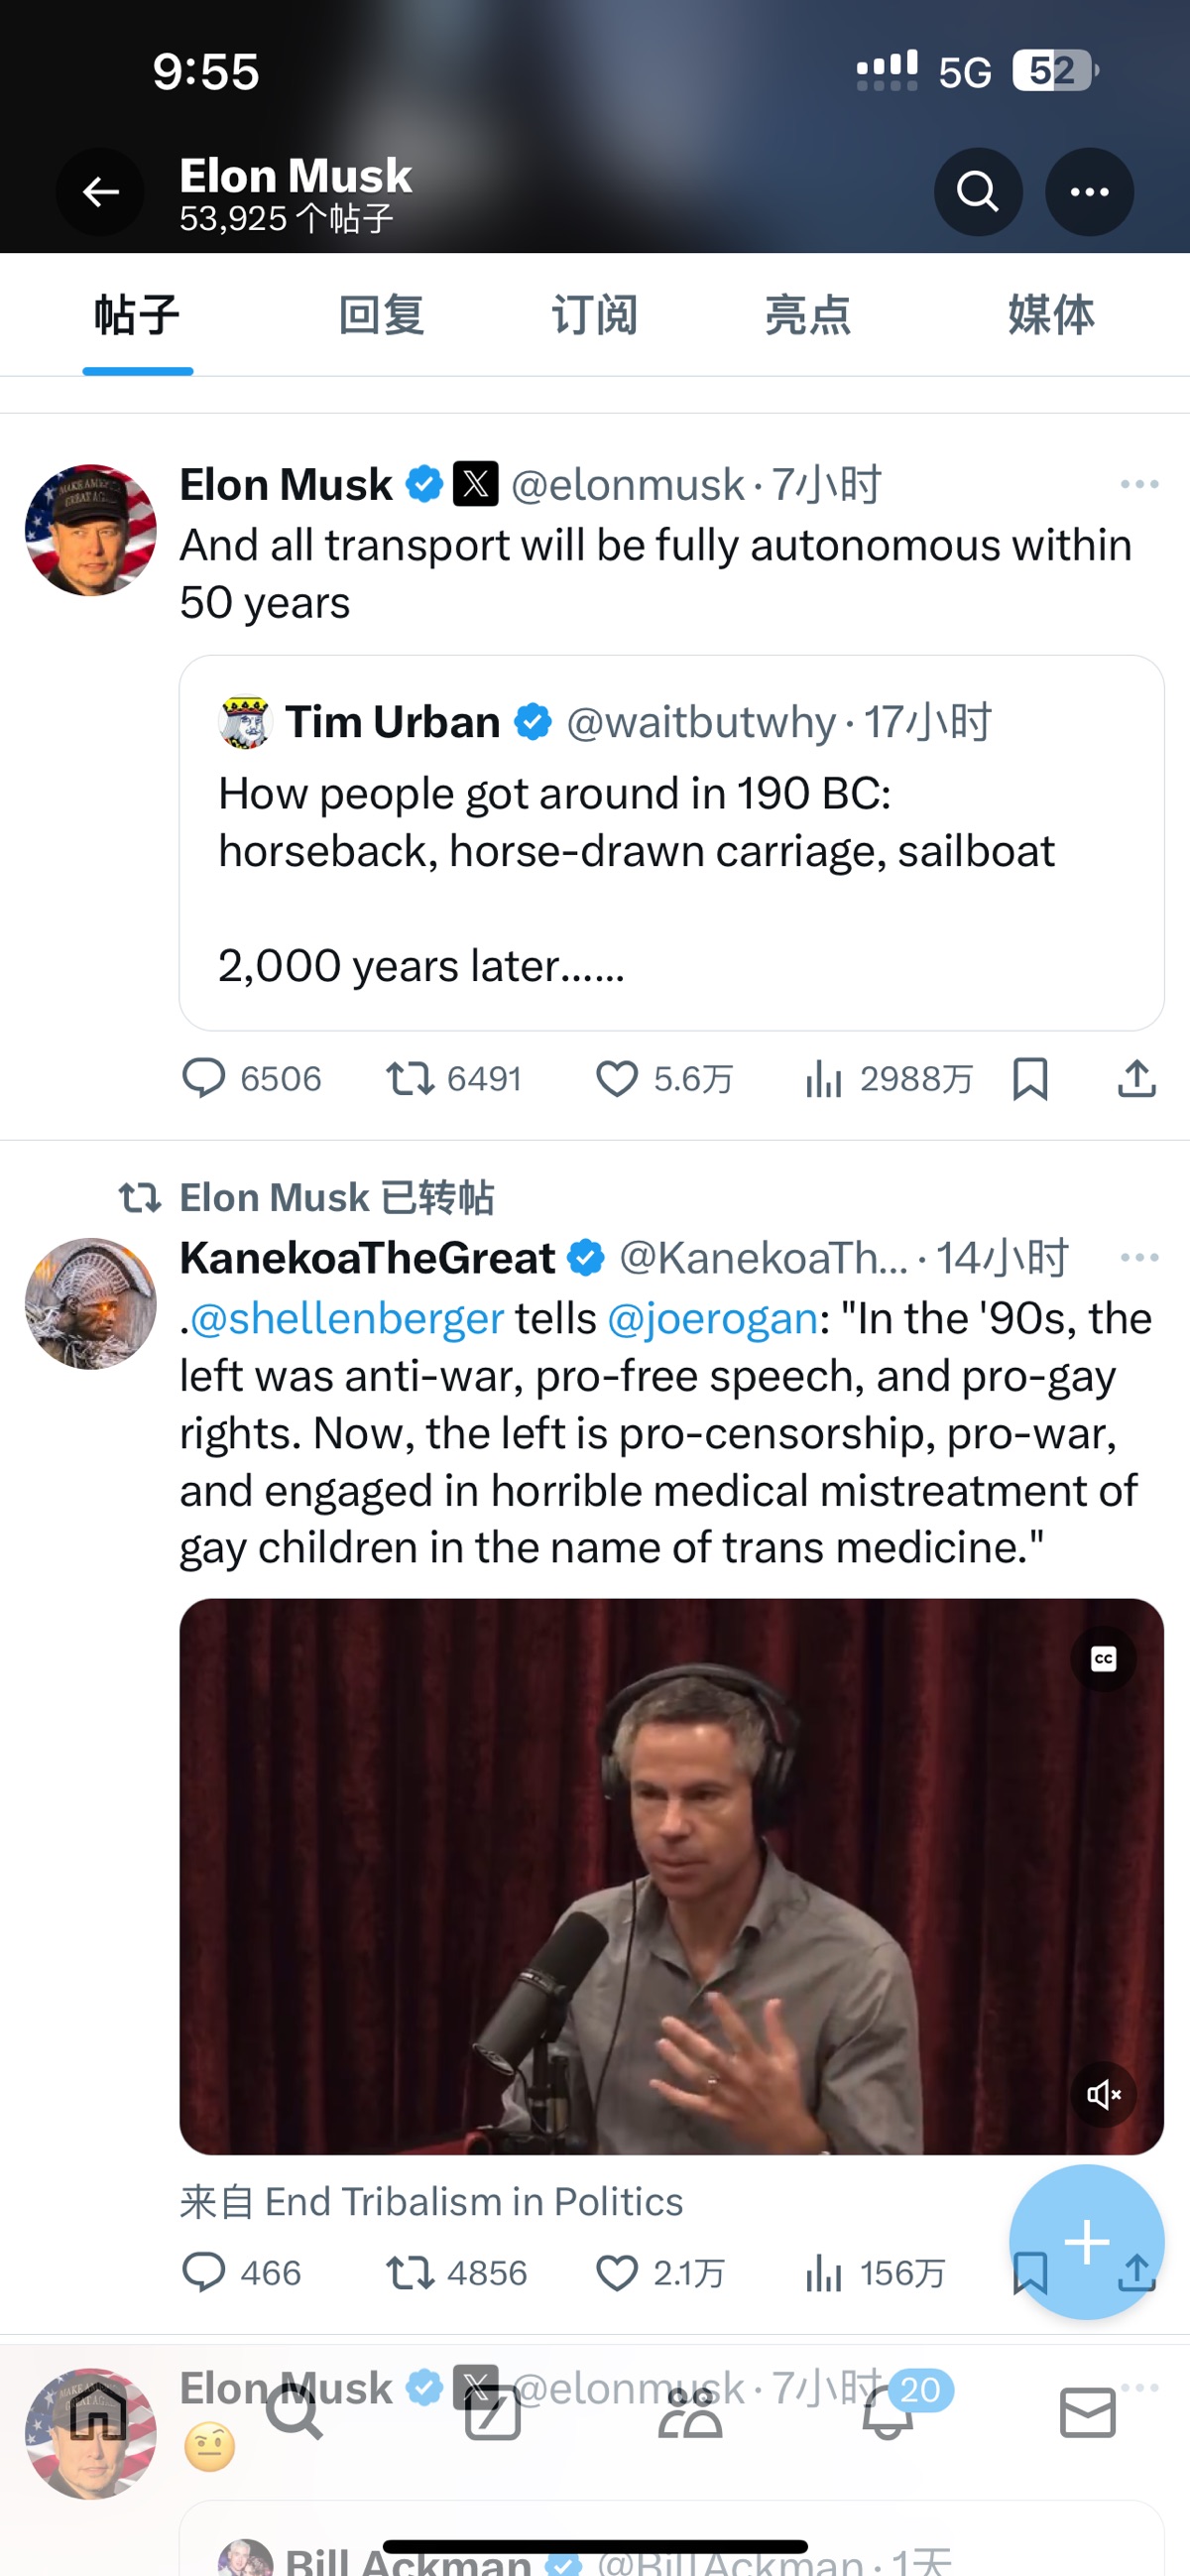Open options menu on autonomous transport post
The height and width of the screenshot is (2576, 1190).
(1138, 485)
